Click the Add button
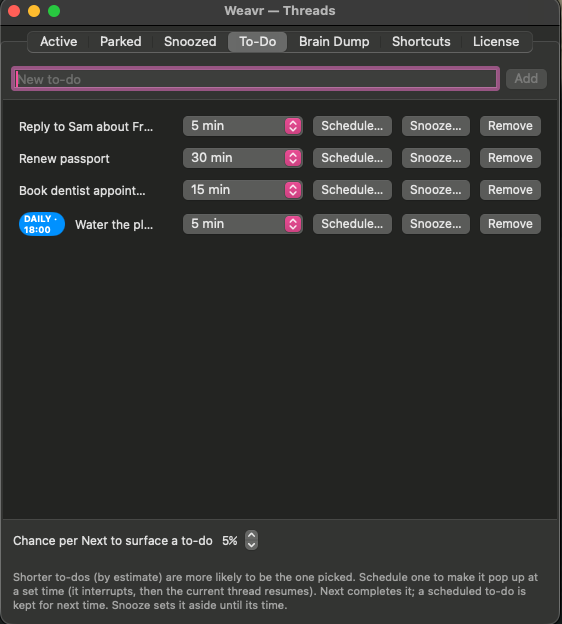This screenshot has width=562, height=624. click(526, 78)
